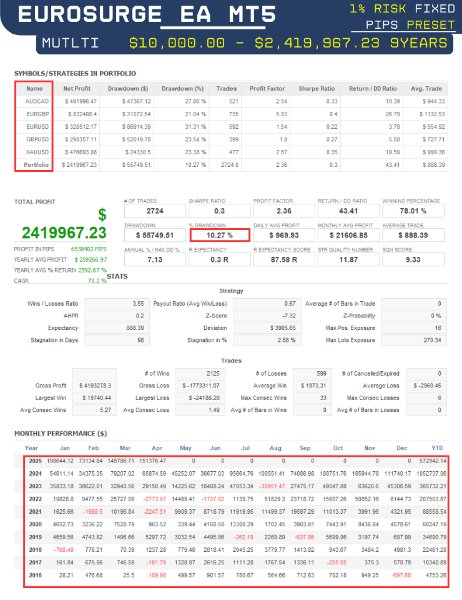Click the '# OF TRADES' value box 2724
462x600 pixels.
point(155,211)
